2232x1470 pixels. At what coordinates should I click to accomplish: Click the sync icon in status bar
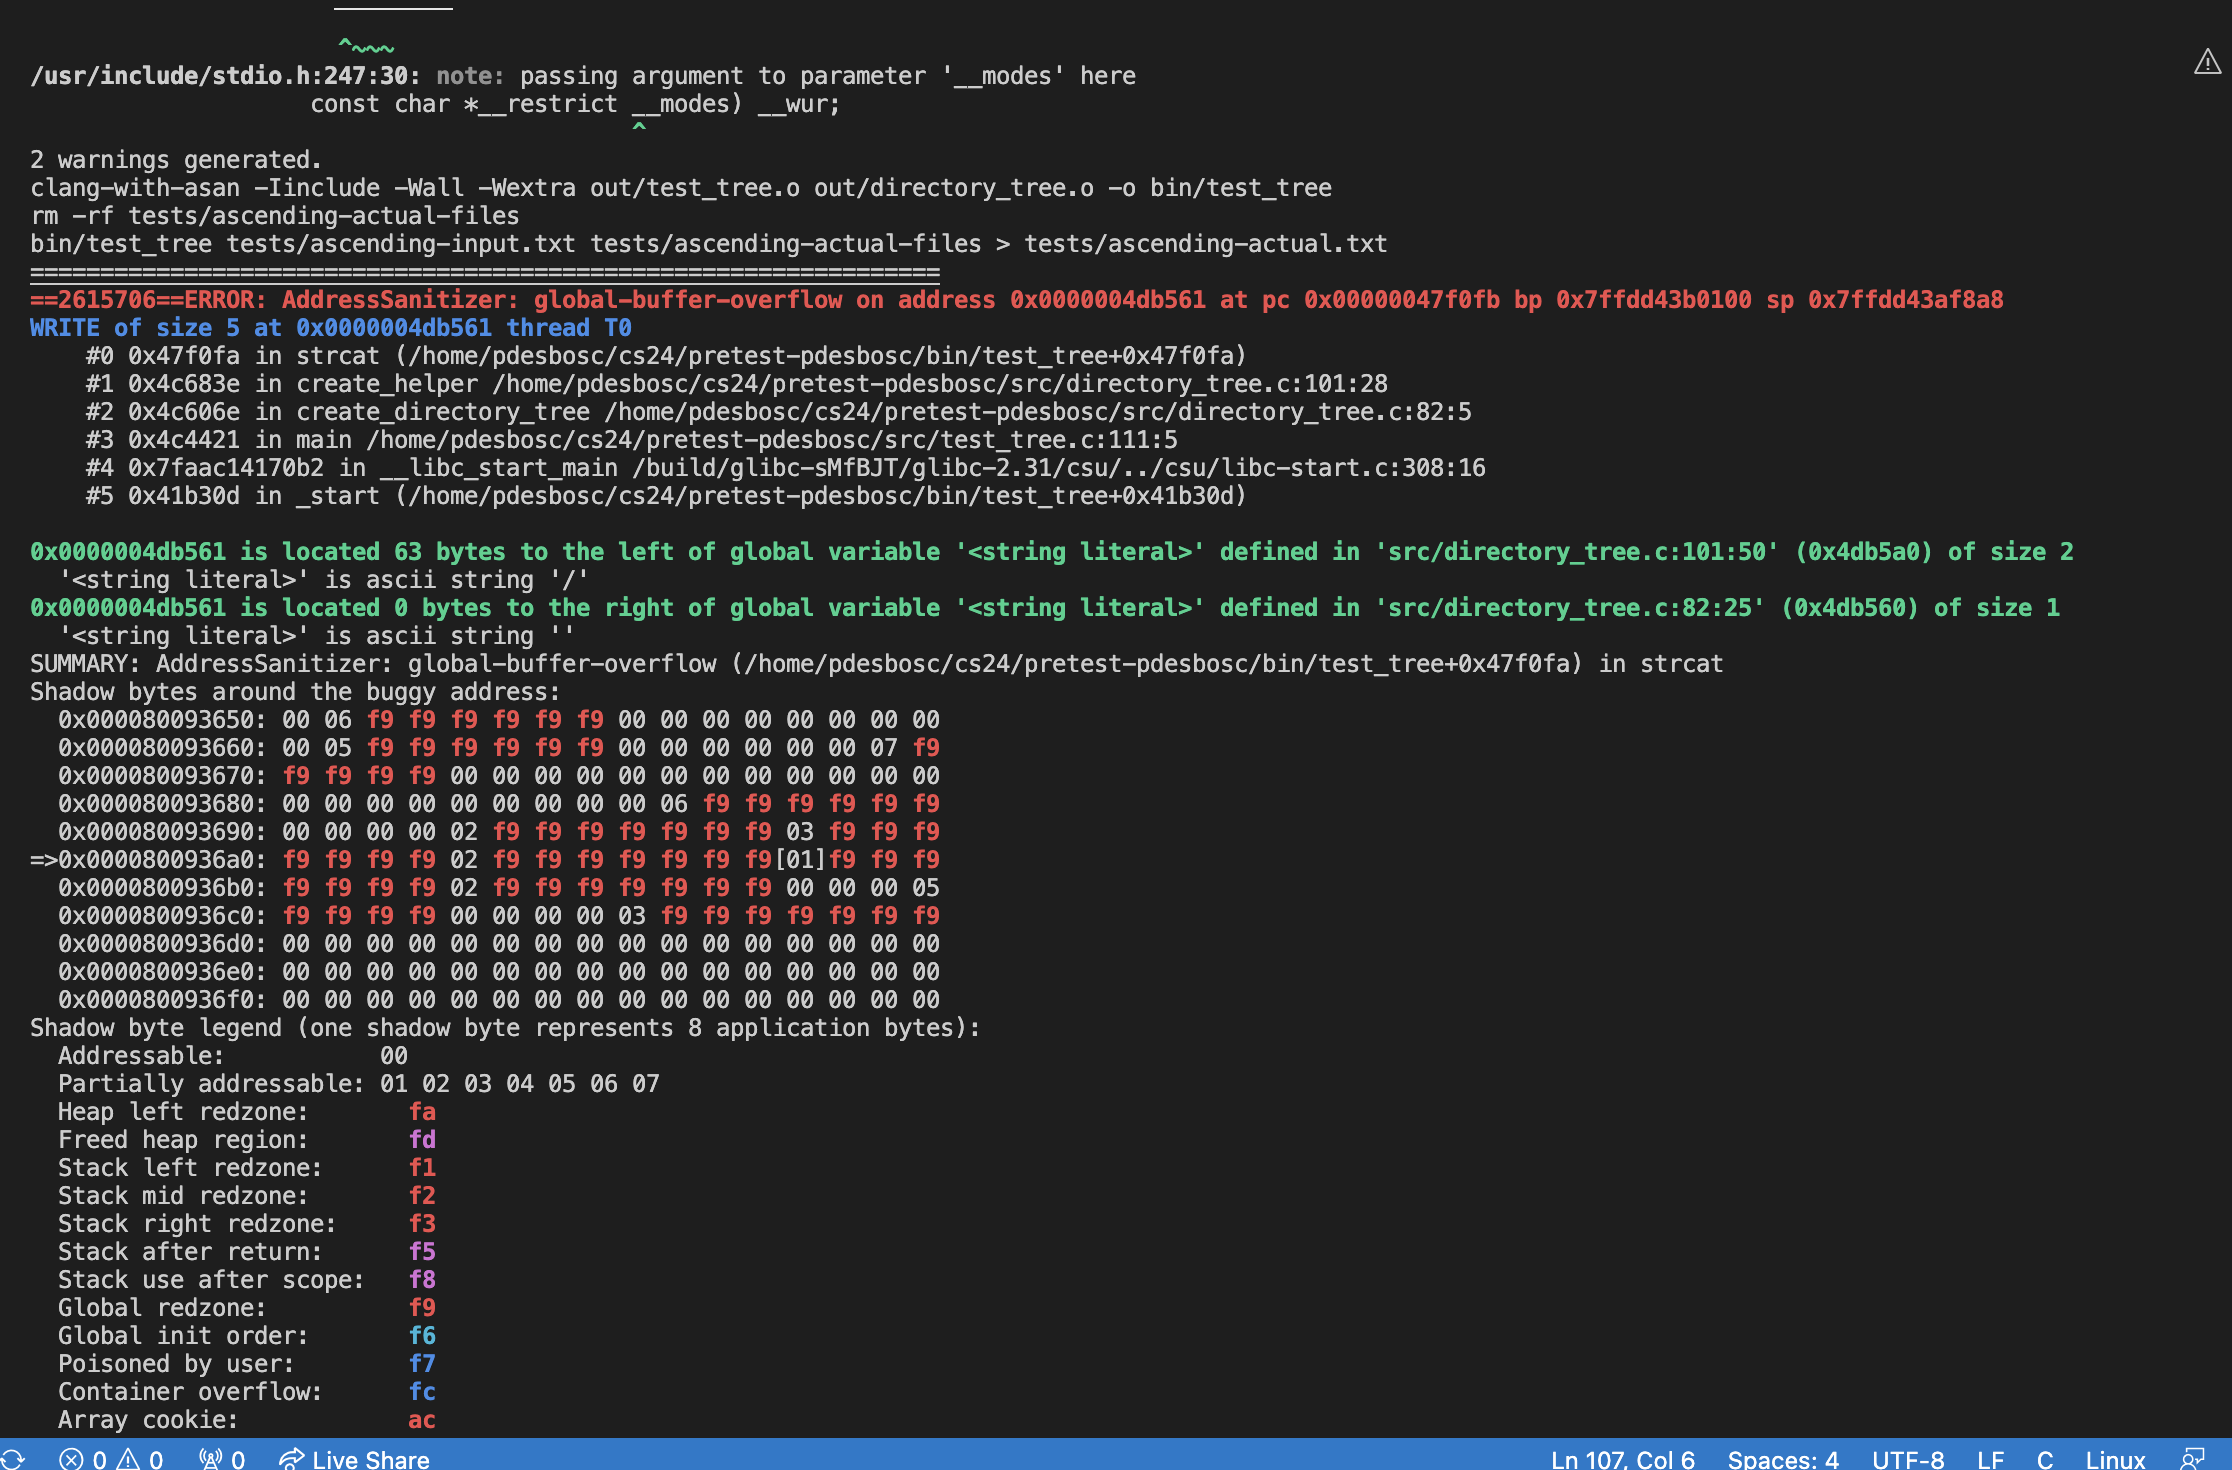(x=13, y=1459)
